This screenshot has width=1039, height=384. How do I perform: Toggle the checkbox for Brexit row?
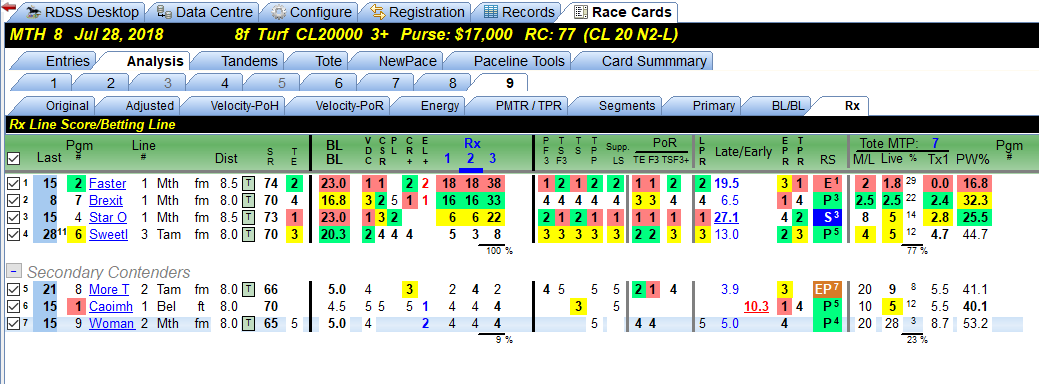click(x=12, y=200)
